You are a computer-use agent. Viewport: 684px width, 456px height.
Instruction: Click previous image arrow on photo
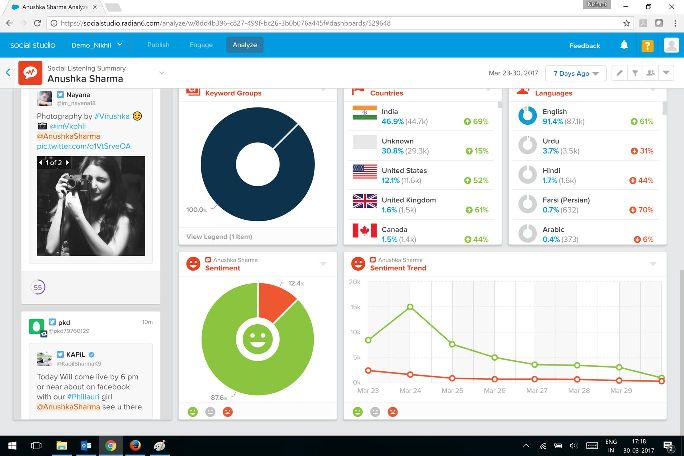(x=41, y=162)
